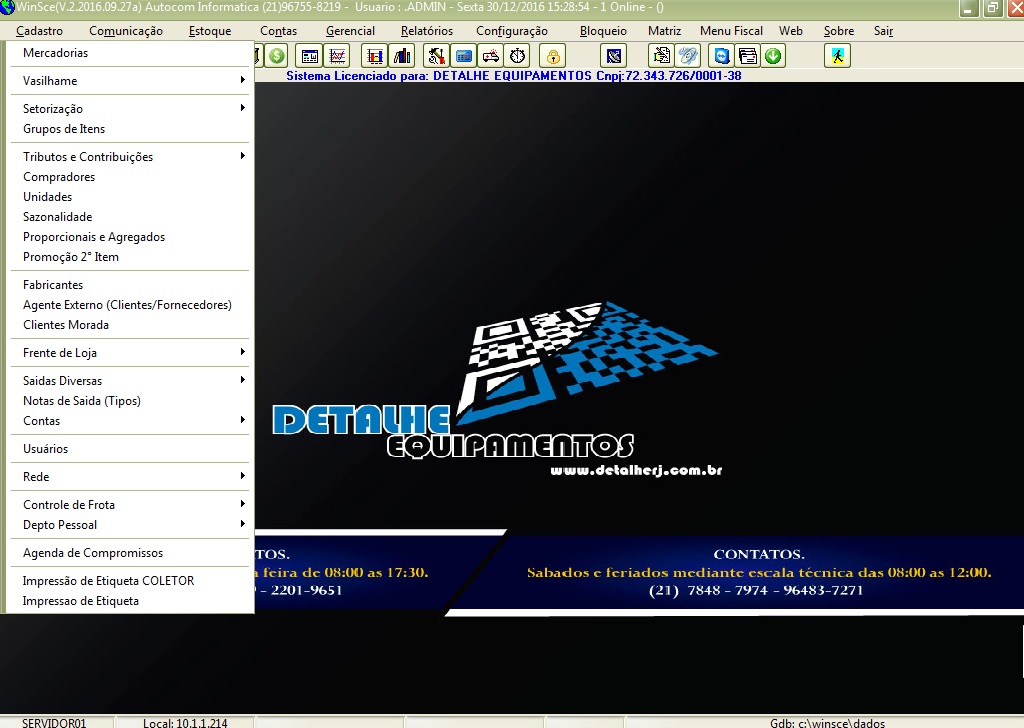Open the Relatórios menu
Screen dimensions: 1024x728
coord(427,31)
